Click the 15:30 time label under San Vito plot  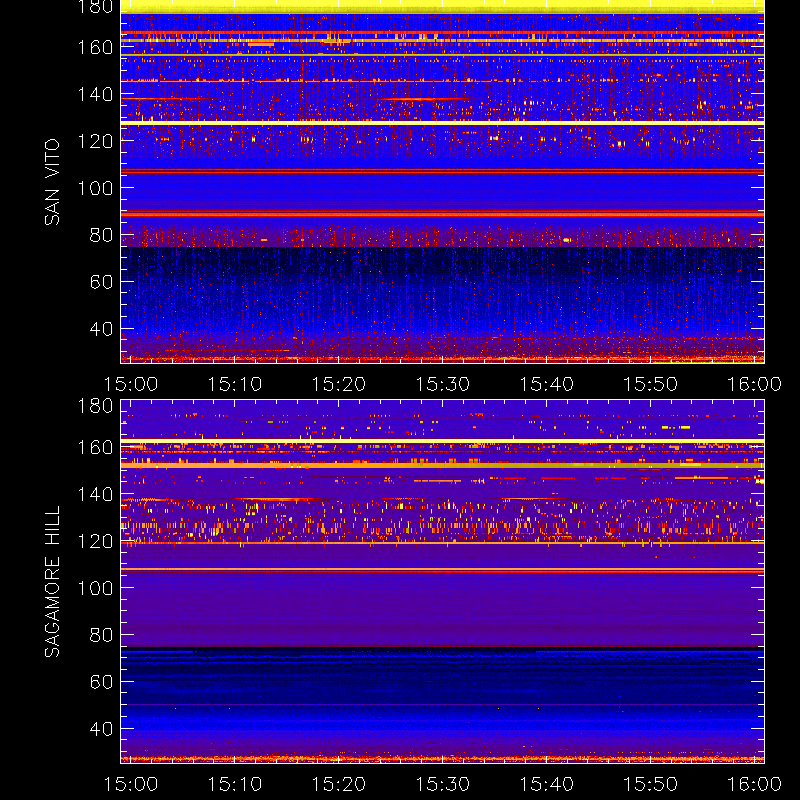point(442,384)
